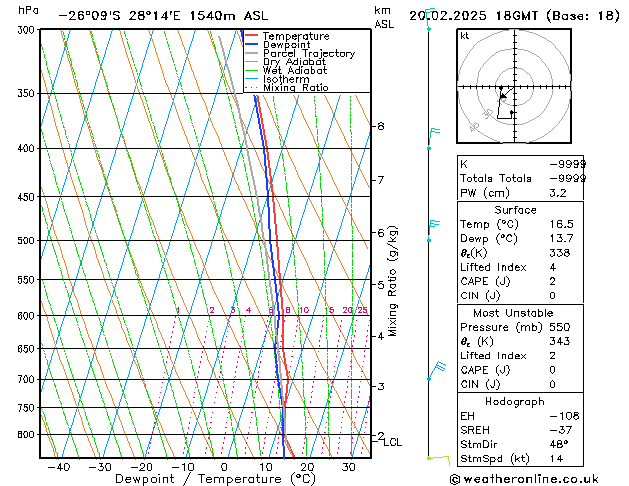
Task: Click the Isotherm legend entry
Action: point(287,79)
